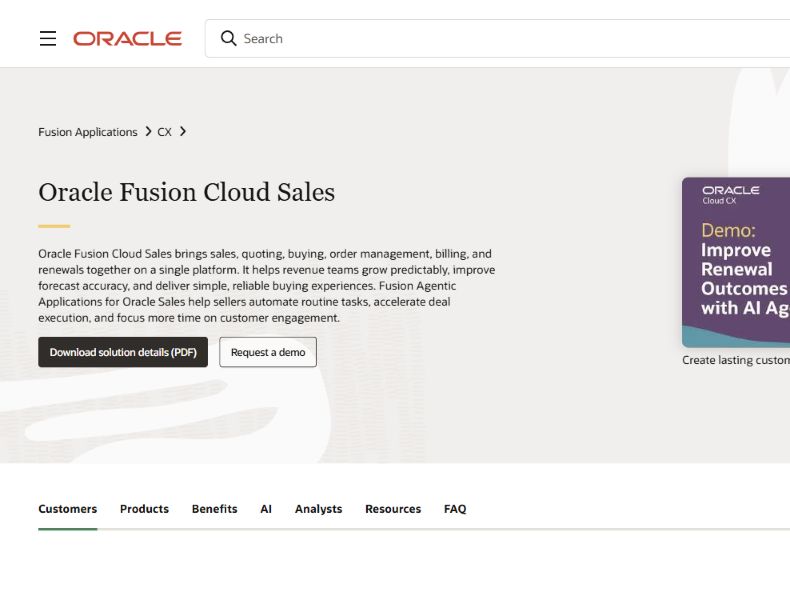This screenshot has height=600, width=790.
Task: Select the Customers tab
Action: pyautogui.click(x=68, y=509)
